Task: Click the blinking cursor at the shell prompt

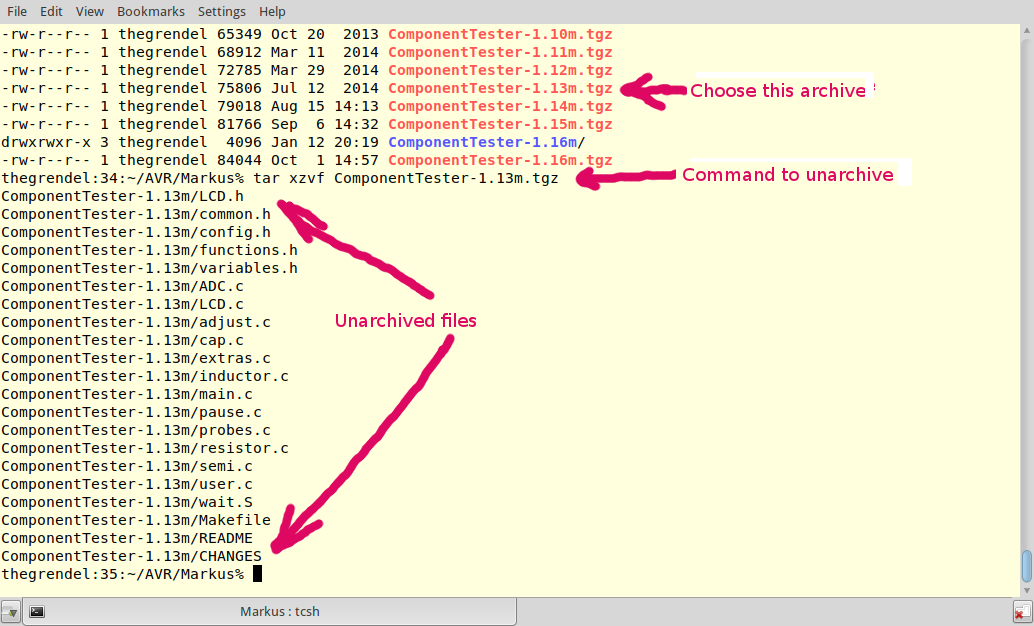Action: (x=258, y=573)
